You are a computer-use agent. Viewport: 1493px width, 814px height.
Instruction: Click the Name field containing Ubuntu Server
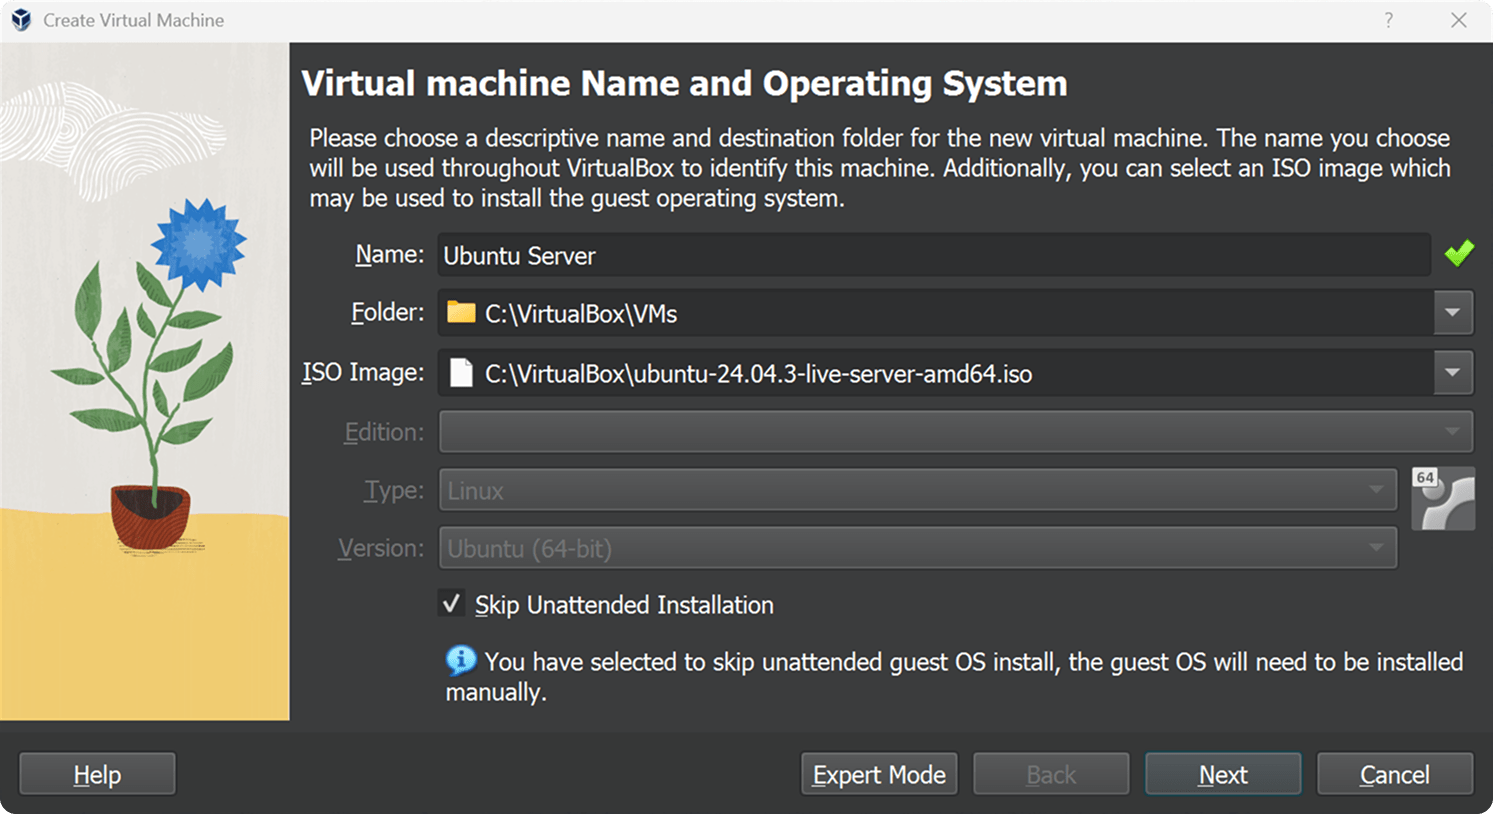pos(934,255)
